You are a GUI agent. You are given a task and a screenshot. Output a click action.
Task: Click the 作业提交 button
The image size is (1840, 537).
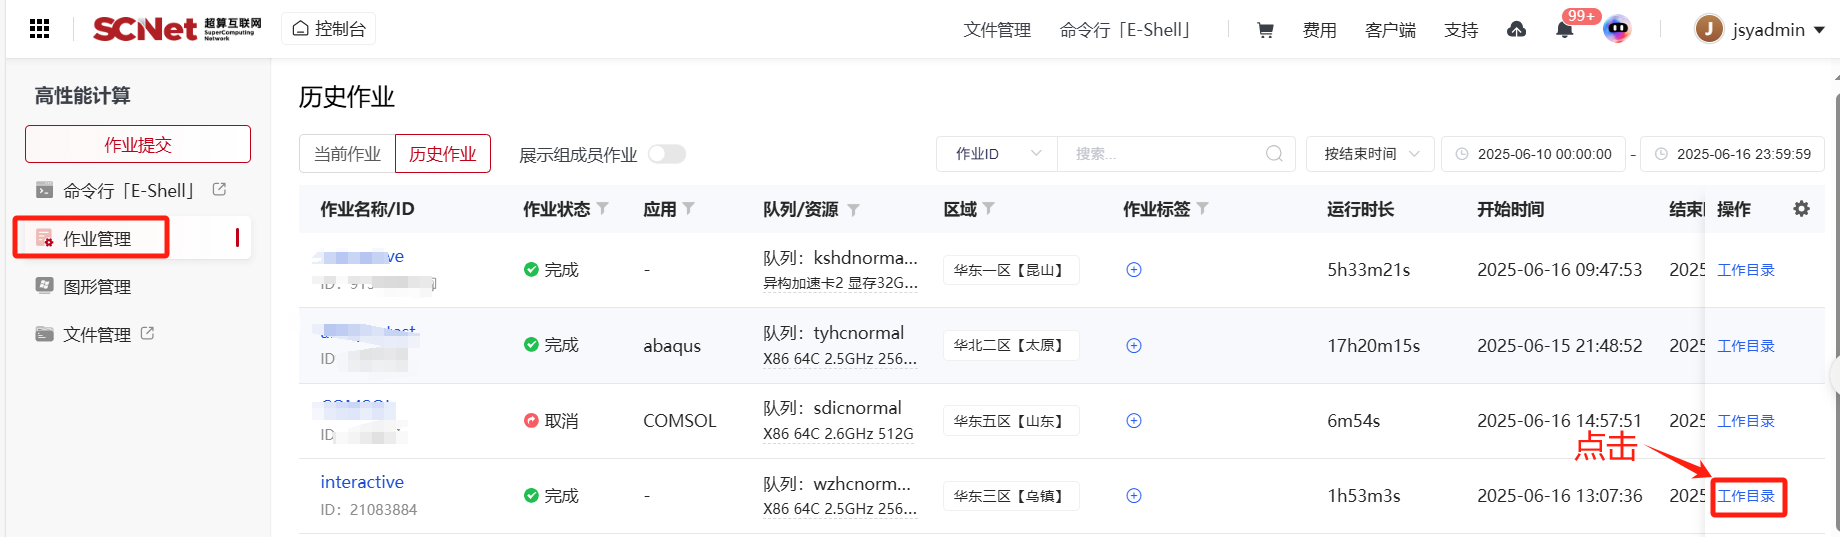pyautogui.click(x=138, y=145)
